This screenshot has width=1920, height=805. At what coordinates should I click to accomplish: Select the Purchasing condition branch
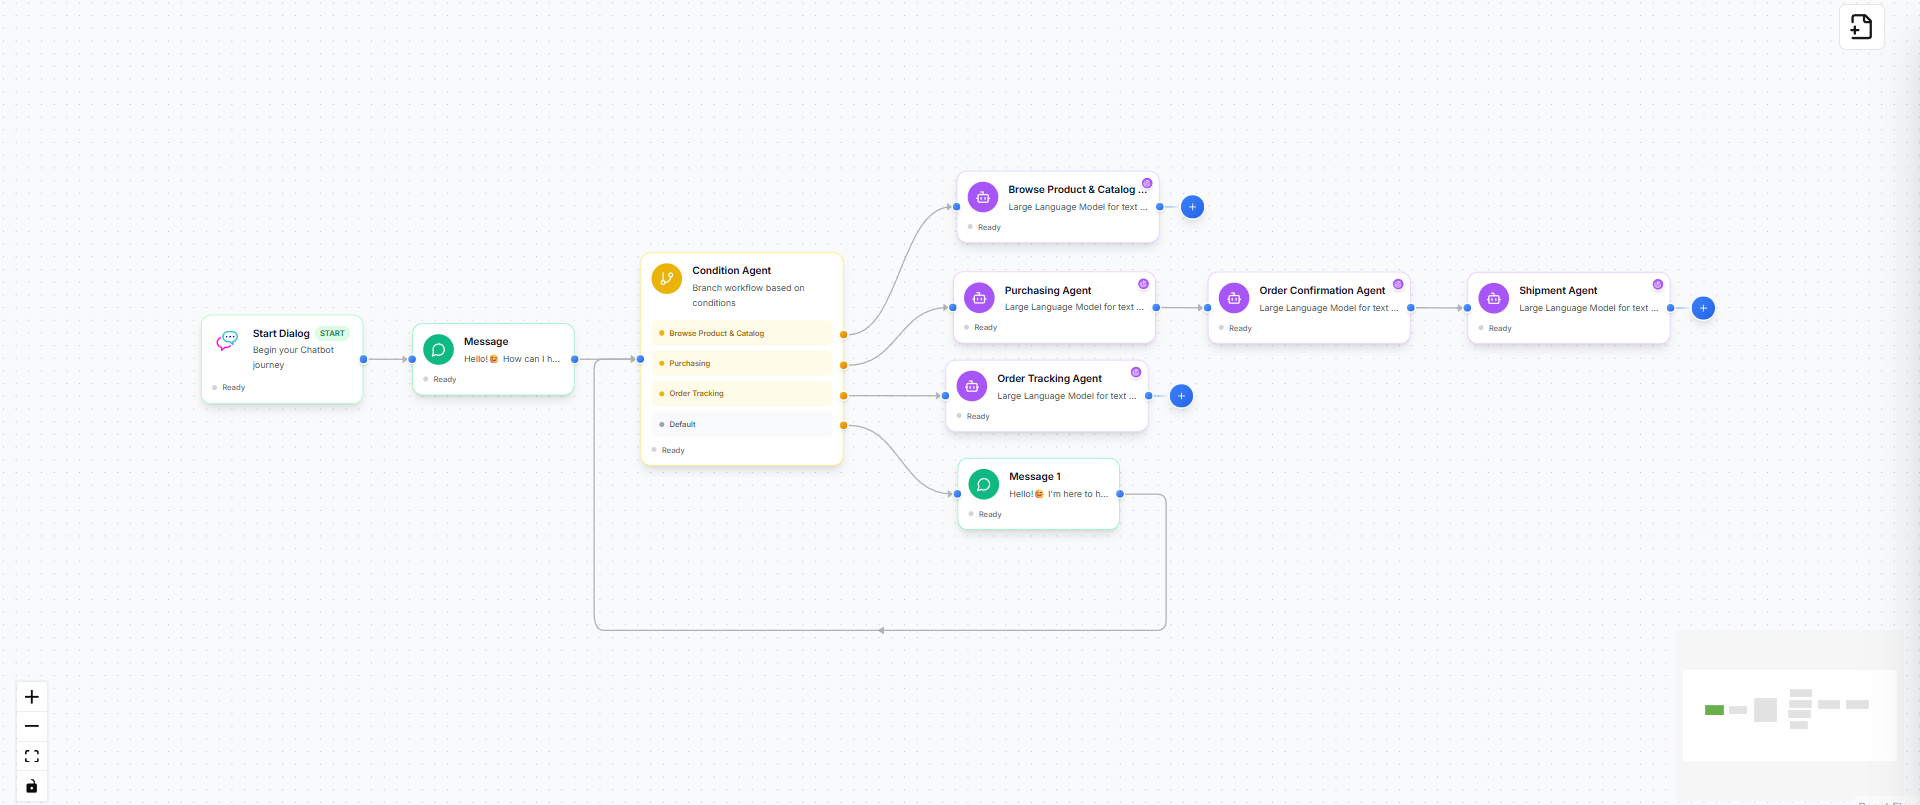click(x=741, y=363)
